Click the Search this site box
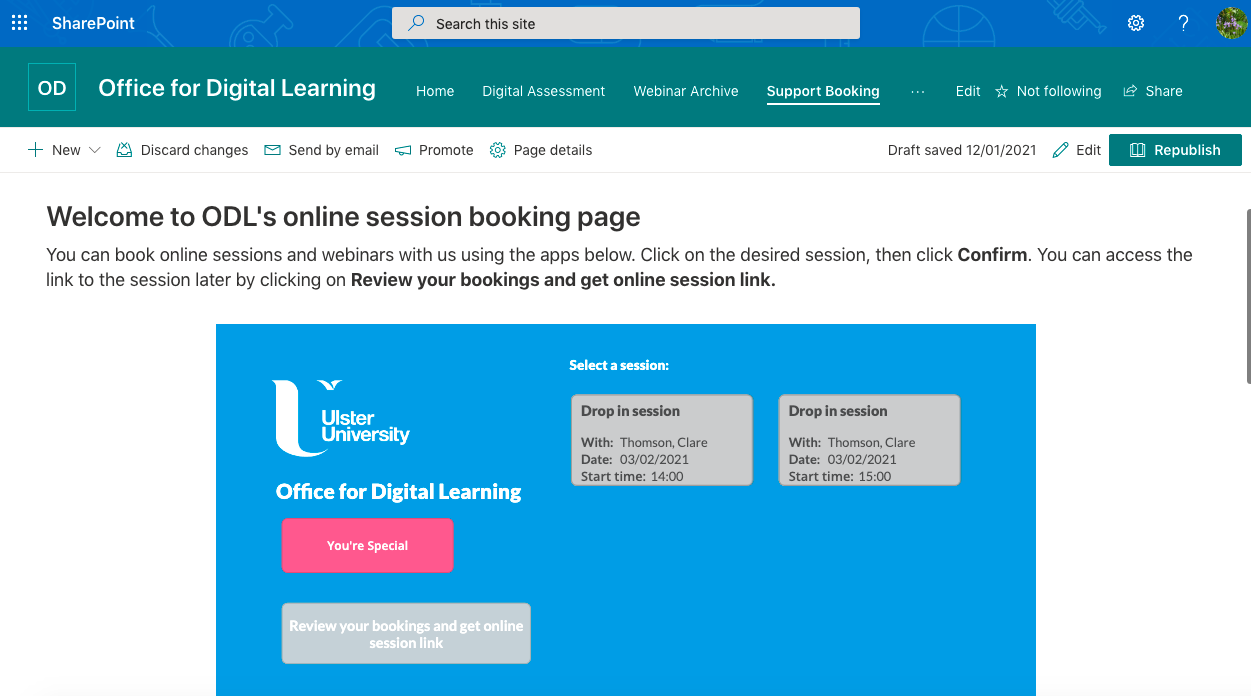This screenshot has width=1251, height=696. coord(626,23)
